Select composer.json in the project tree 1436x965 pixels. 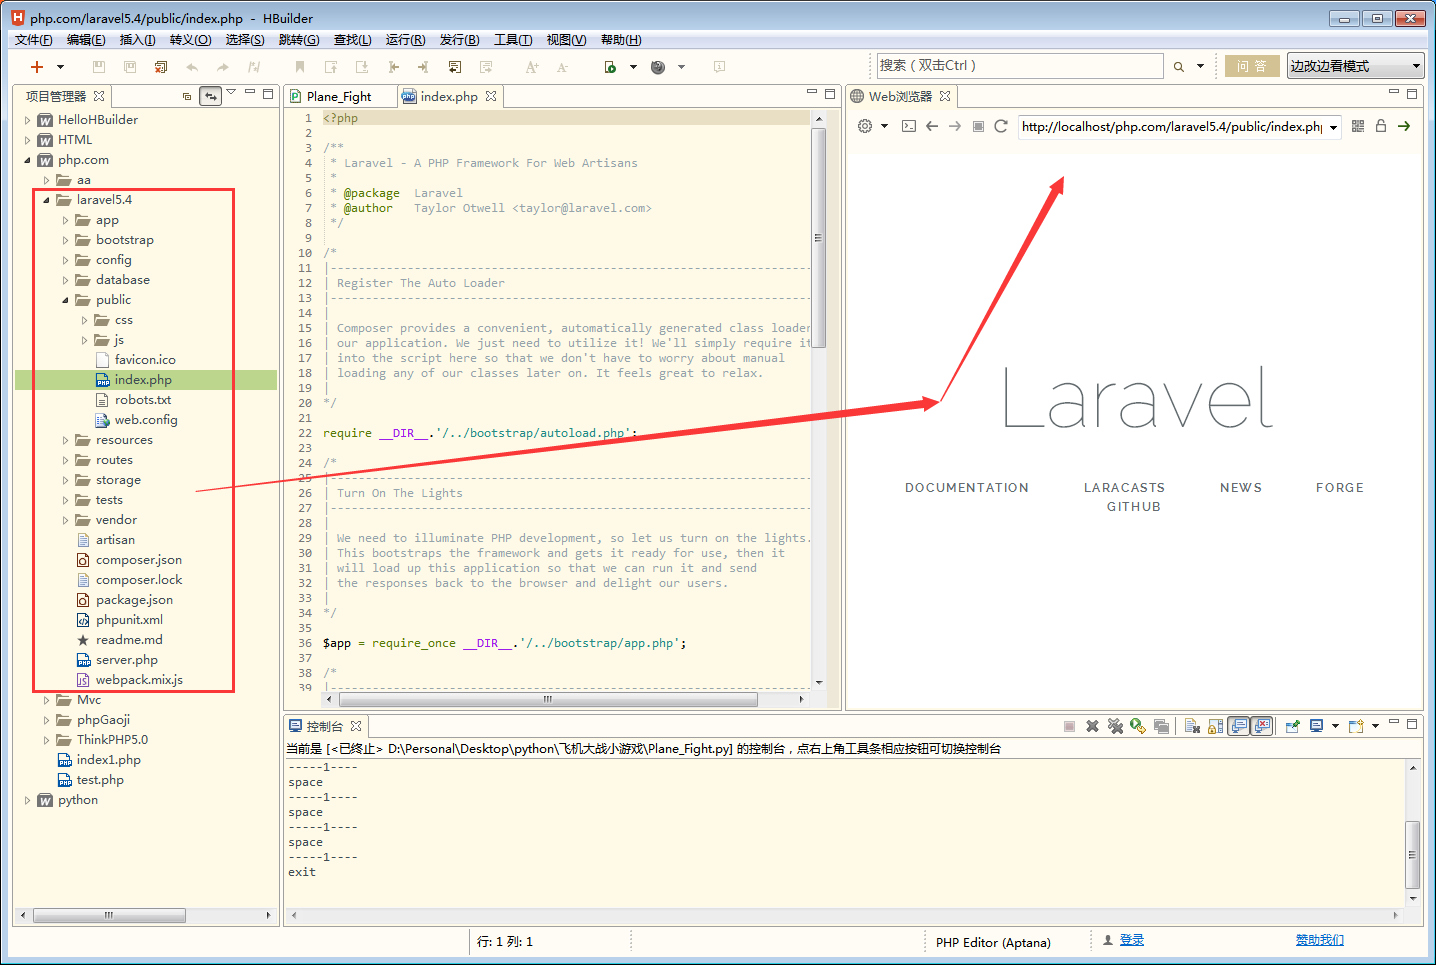tap(139, 560)
